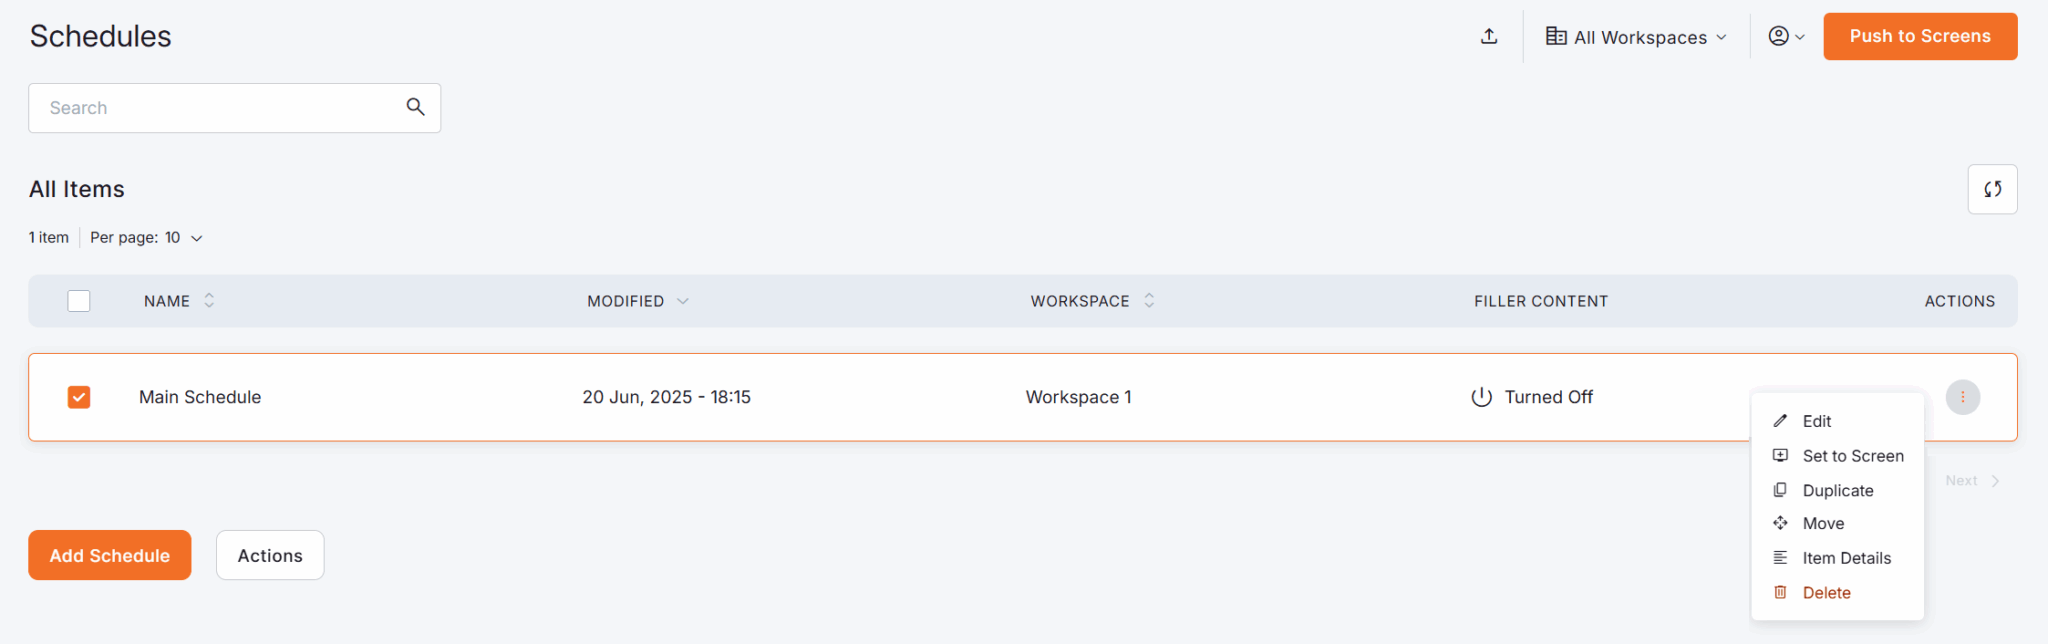Click the Modified column sort chevron
The height and width of the screenshot is (644, 2048).
coord(684,300)
